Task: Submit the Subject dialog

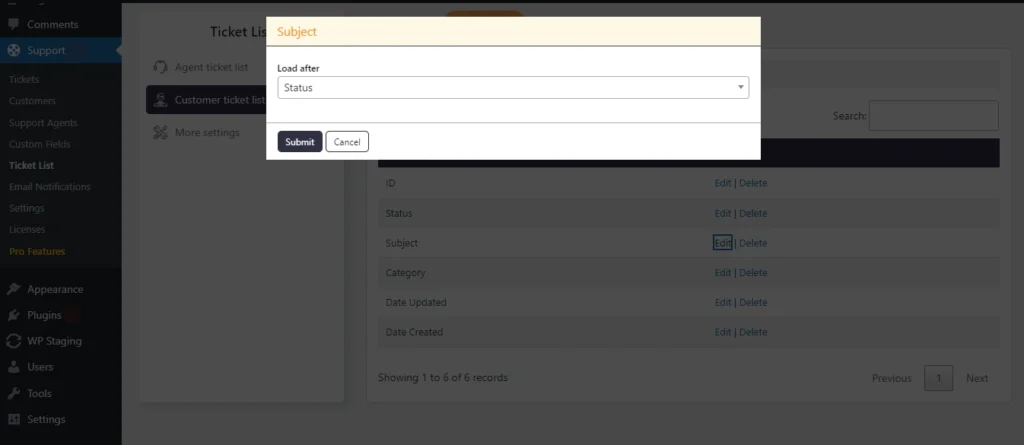Action: [300, 142]
